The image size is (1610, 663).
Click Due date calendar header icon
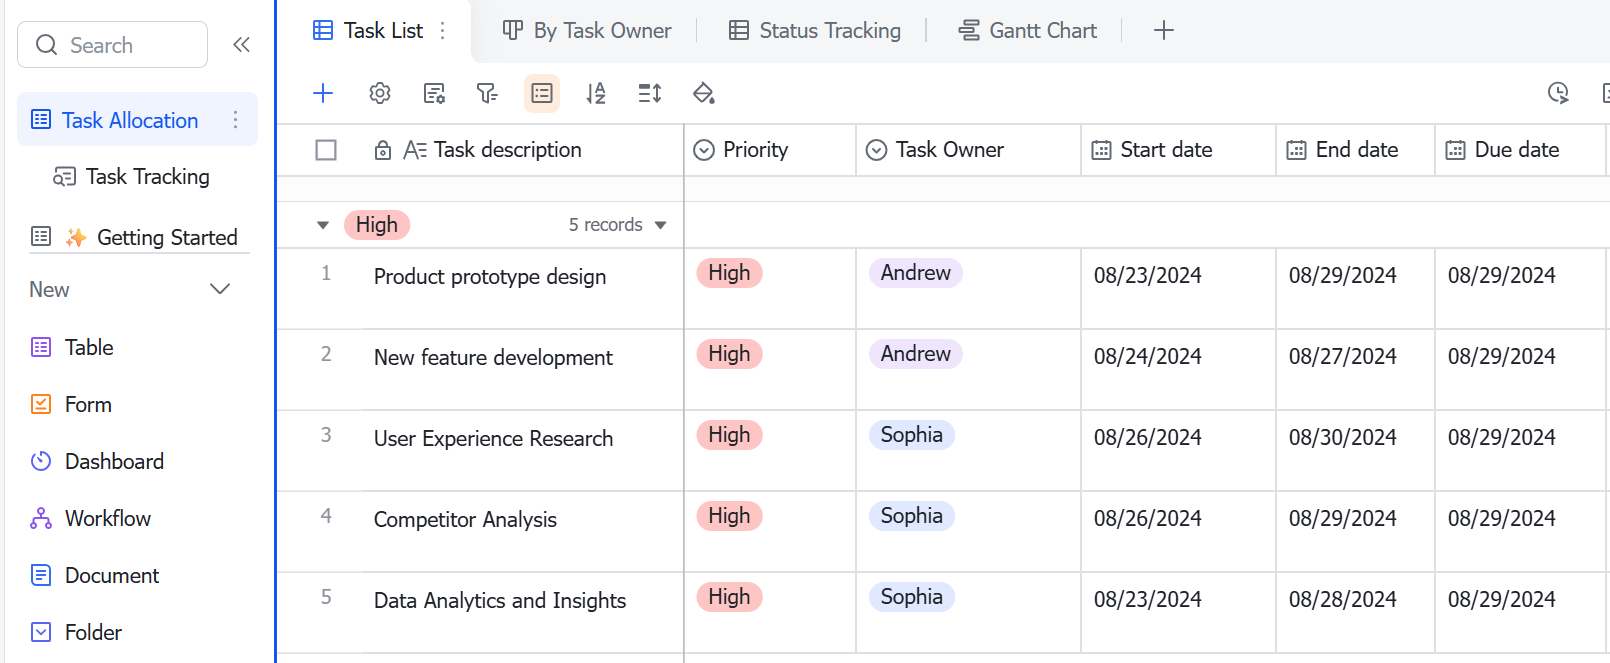tap(1455, 150)
